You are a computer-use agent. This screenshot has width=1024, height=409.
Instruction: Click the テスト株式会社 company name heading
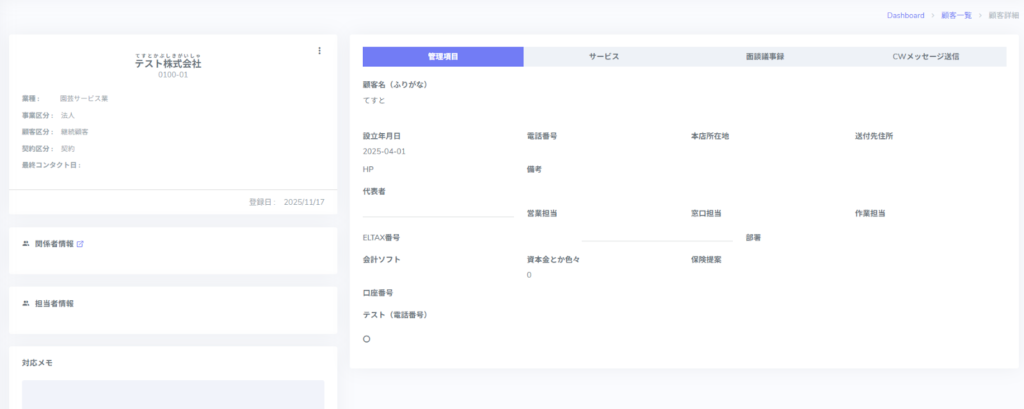[x=168, y=63]
